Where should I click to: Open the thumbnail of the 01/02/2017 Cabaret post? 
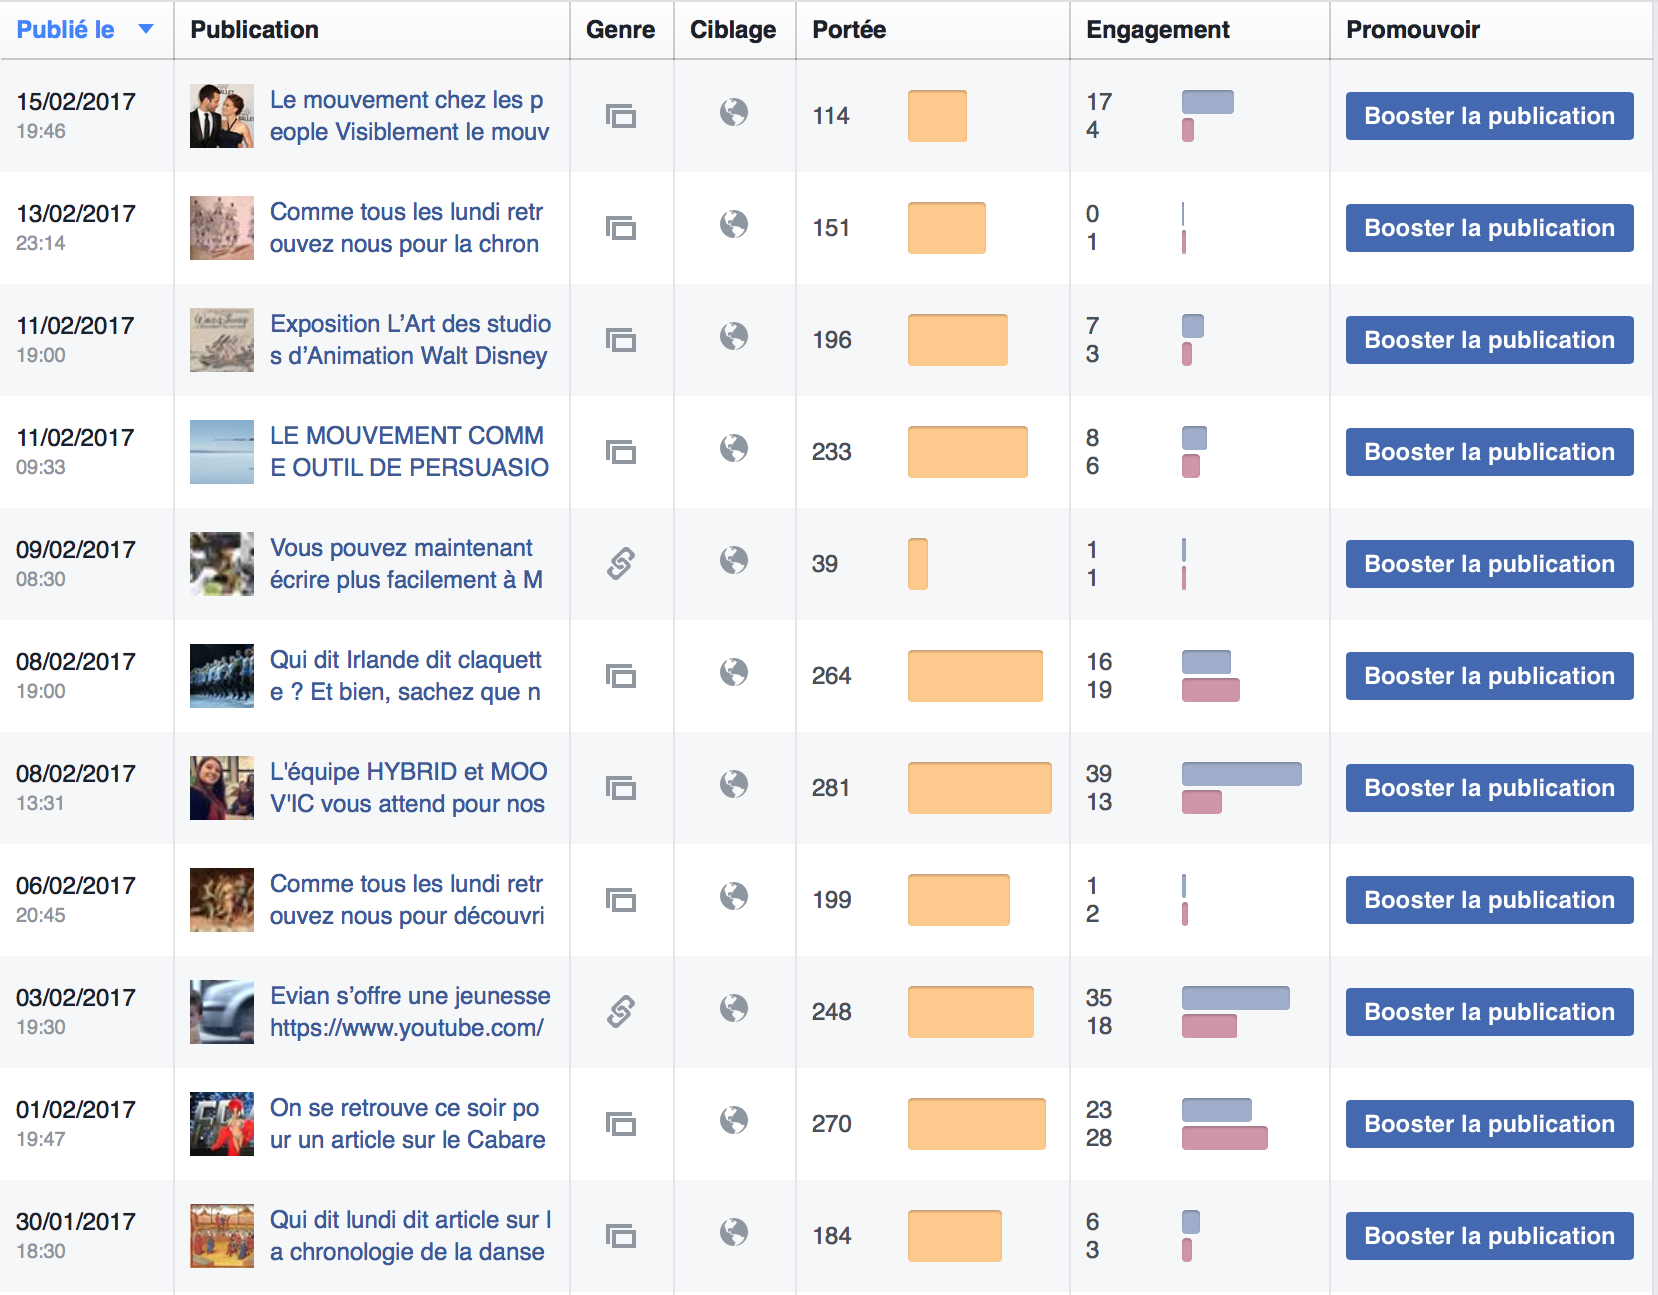[x=222, y=1124]
